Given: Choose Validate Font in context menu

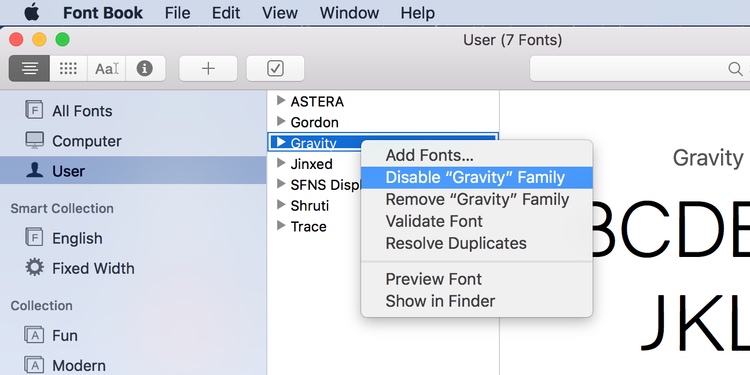Looking at the screenshot, I should click(x=434, y=221).
